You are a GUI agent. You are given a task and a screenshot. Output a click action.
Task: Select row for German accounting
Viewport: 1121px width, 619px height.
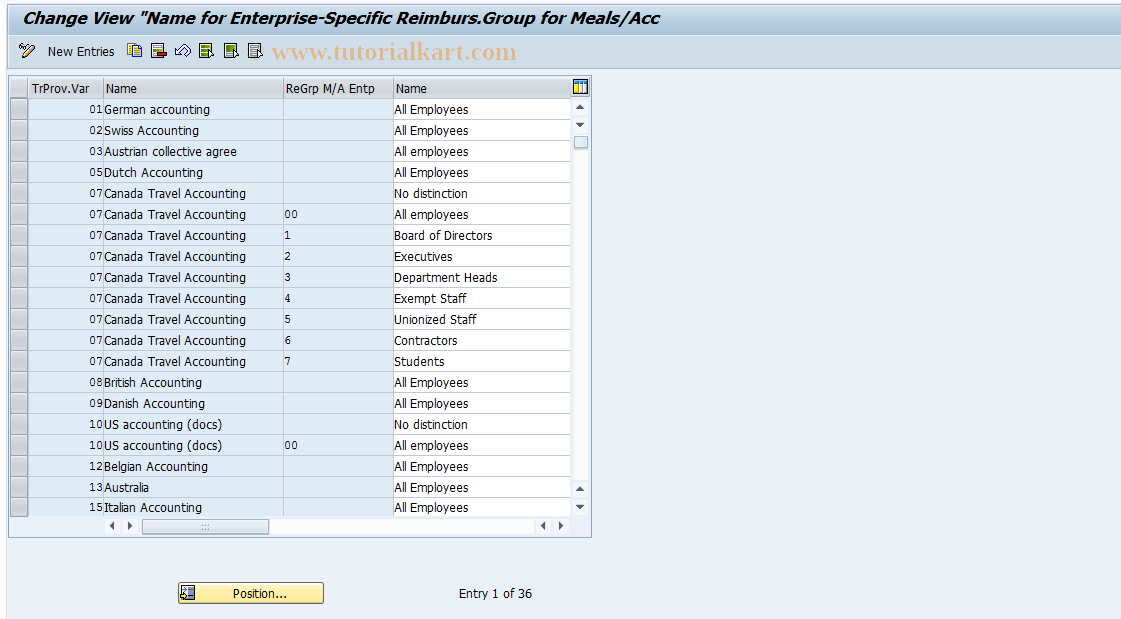click(x=19, y=109)
